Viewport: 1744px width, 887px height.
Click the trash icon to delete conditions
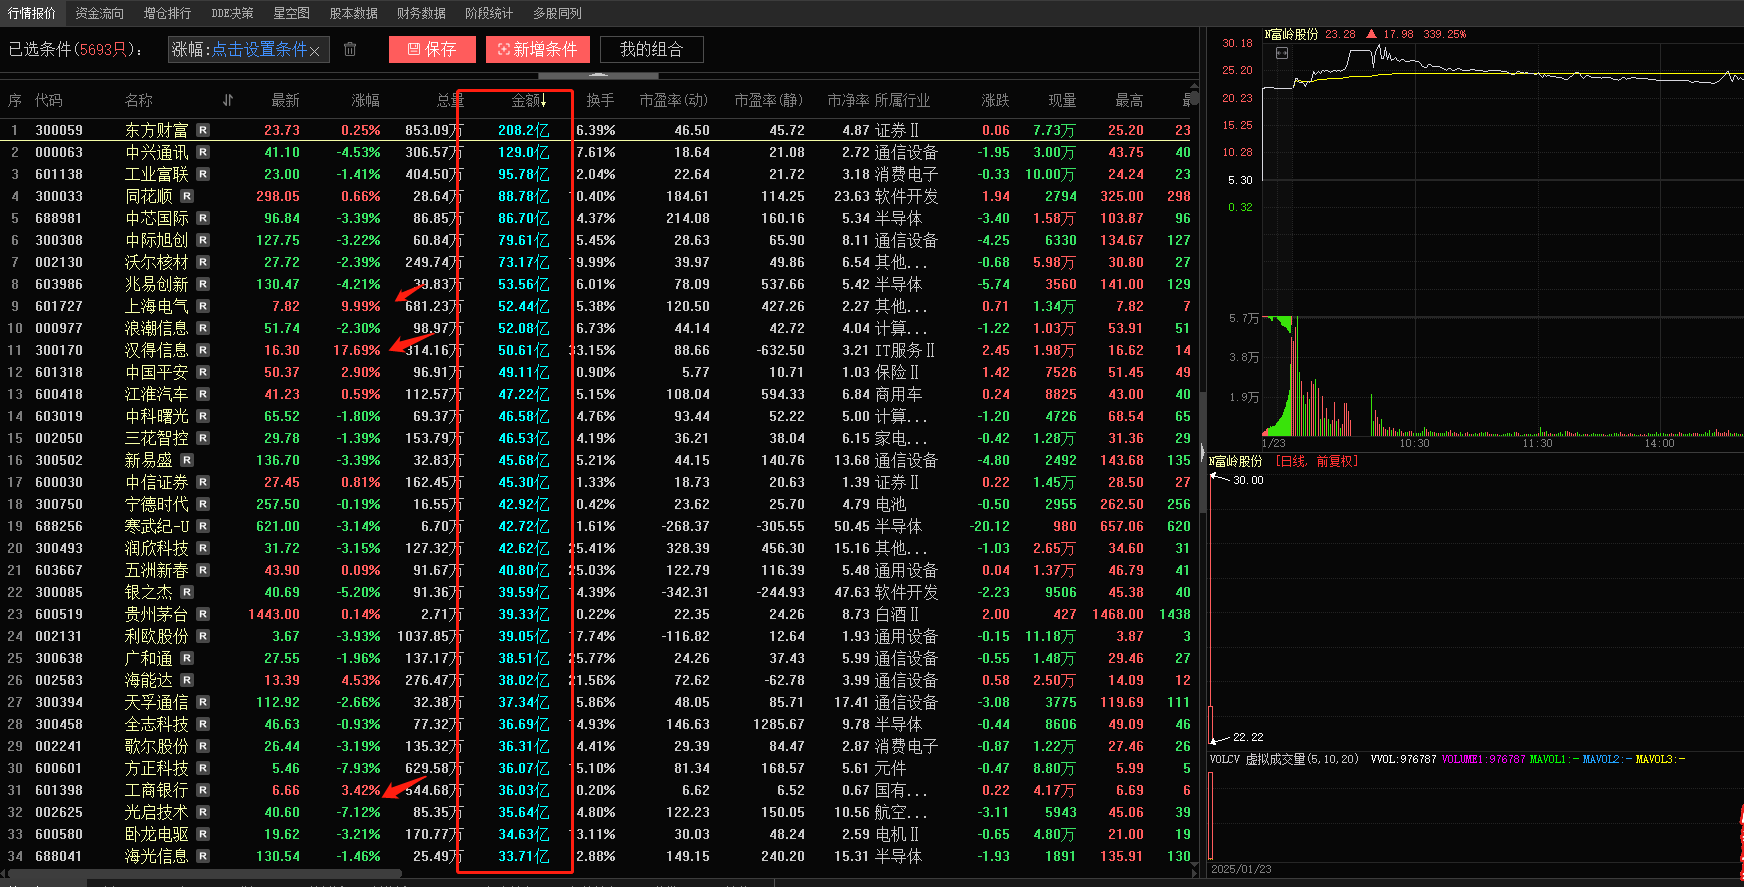tap(350, 49)
